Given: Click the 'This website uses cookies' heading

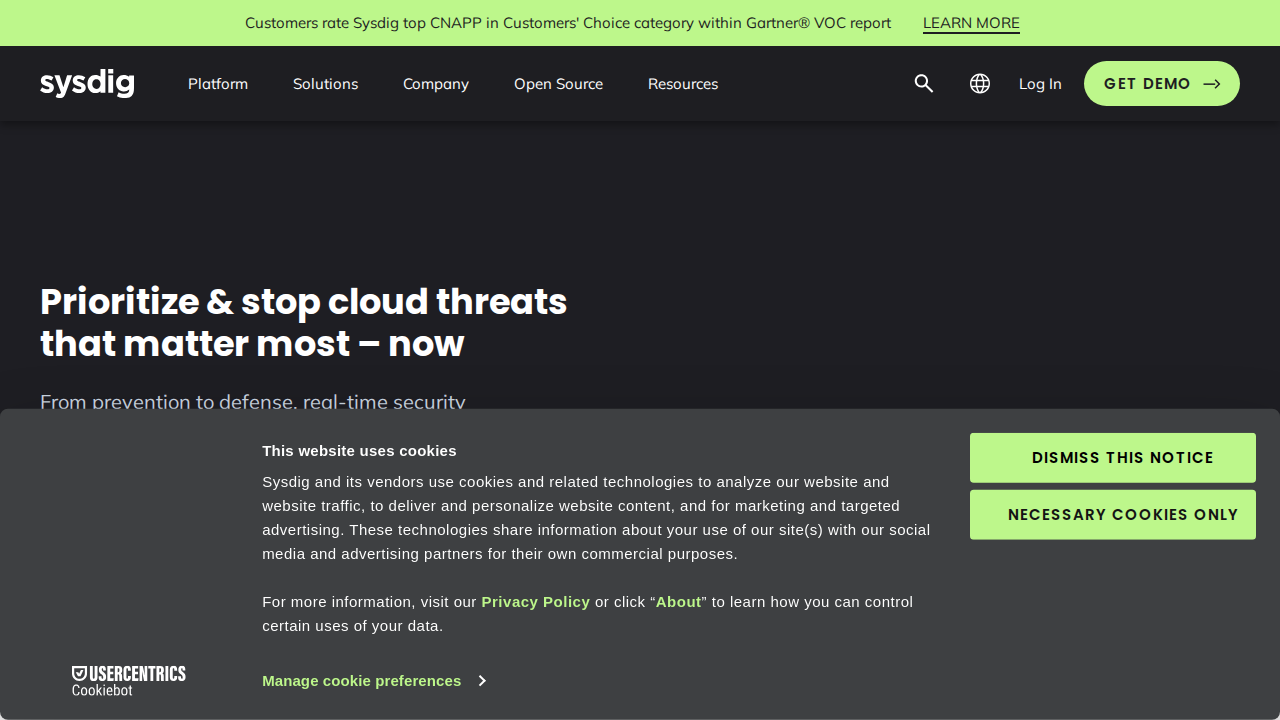Looking at the screenshot, I should click(359, 451).
